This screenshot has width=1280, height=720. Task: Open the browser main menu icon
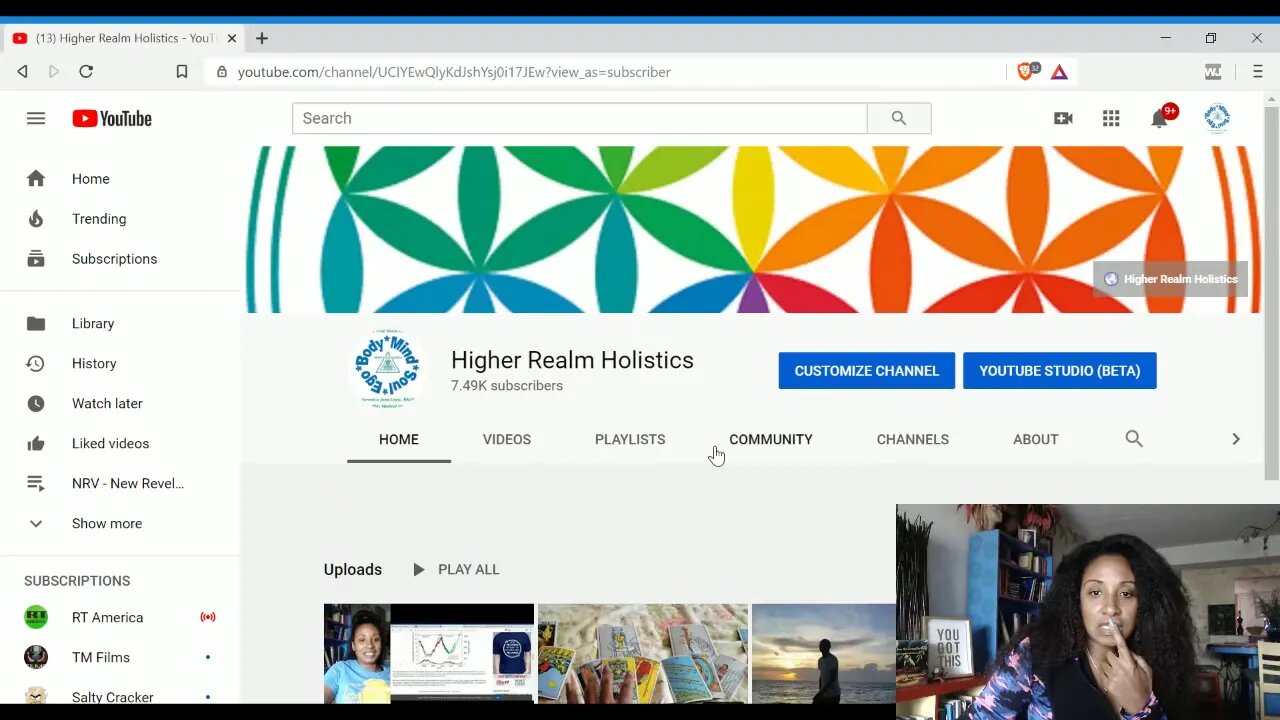point(1258,72)
